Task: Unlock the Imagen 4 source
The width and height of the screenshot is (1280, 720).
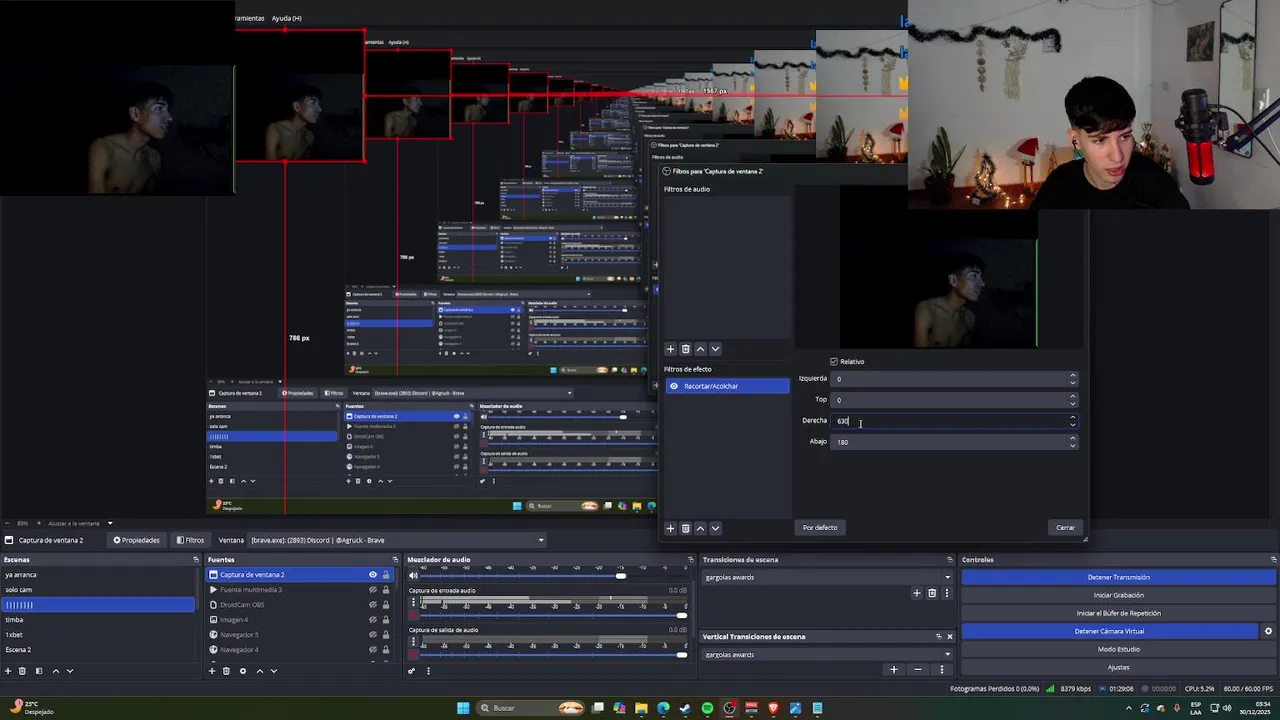Action: tap(386, 620)
